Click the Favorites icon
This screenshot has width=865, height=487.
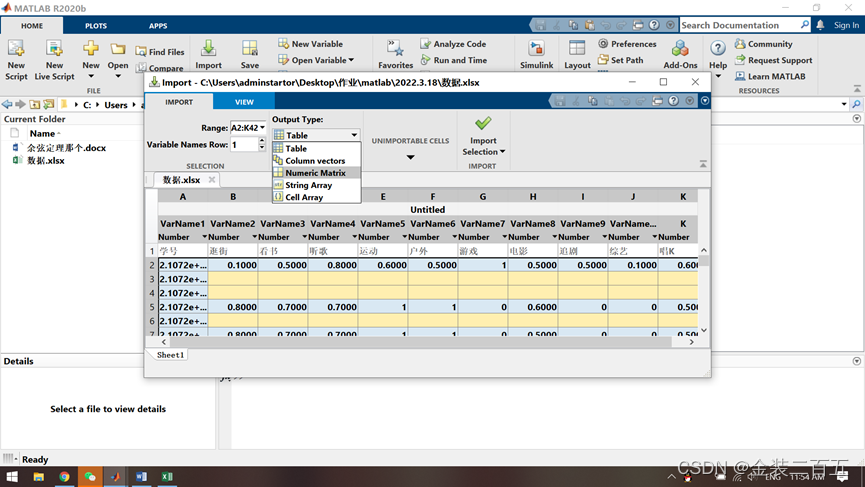coord(396,49)
